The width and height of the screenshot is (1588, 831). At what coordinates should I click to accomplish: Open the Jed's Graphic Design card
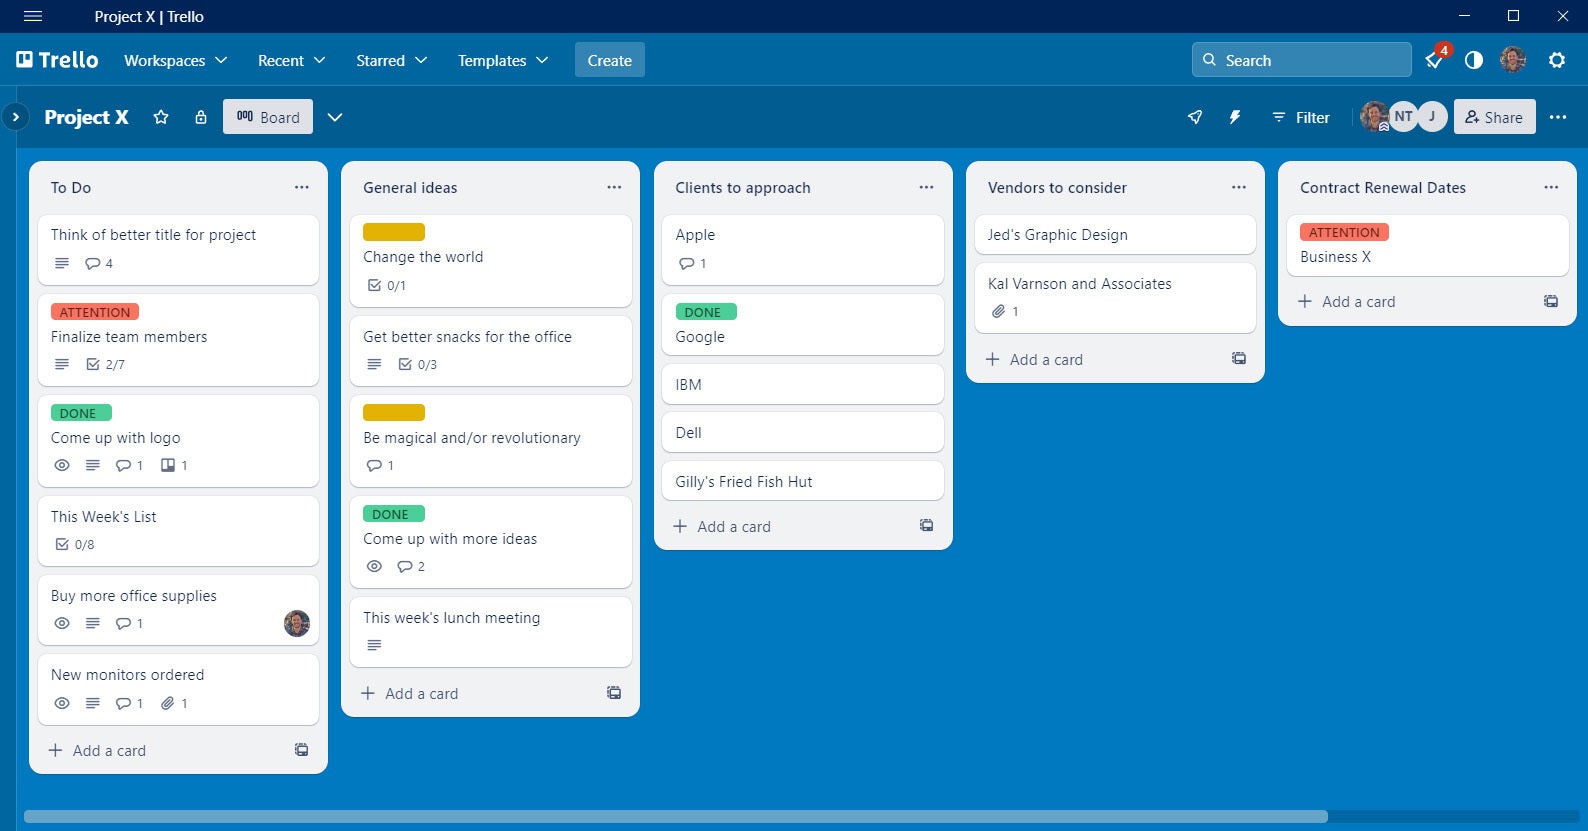point(1115,235)
